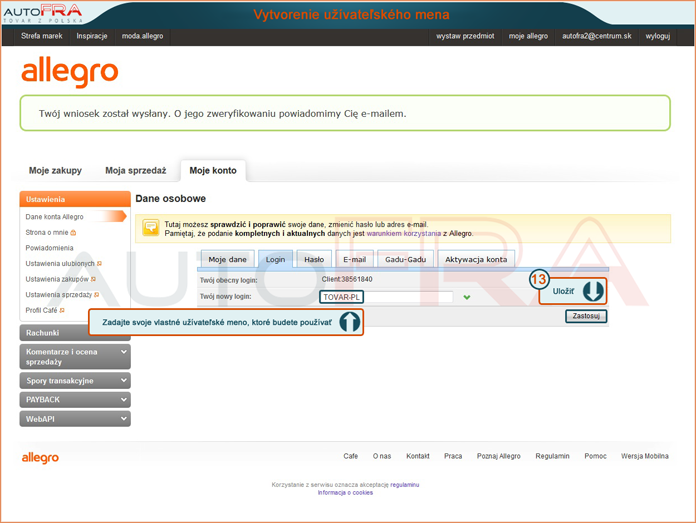The height and width of the screenshot is (523, 696).
Task: Select the Login tab
Action: pos(276,259)
